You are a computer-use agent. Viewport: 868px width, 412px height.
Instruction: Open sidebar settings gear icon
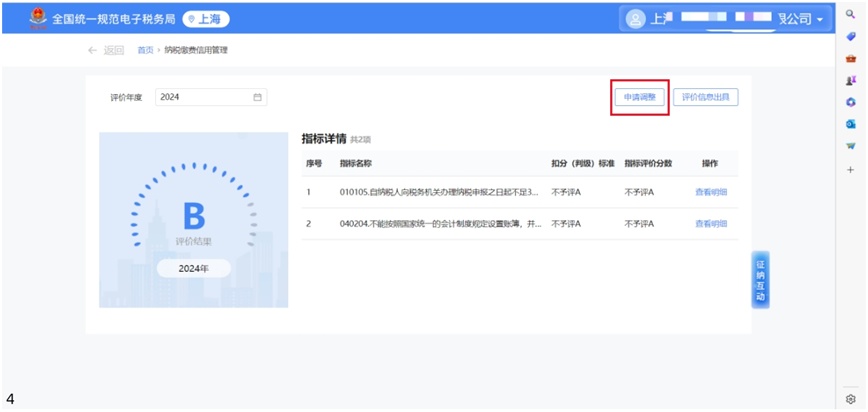click(851, 399)
